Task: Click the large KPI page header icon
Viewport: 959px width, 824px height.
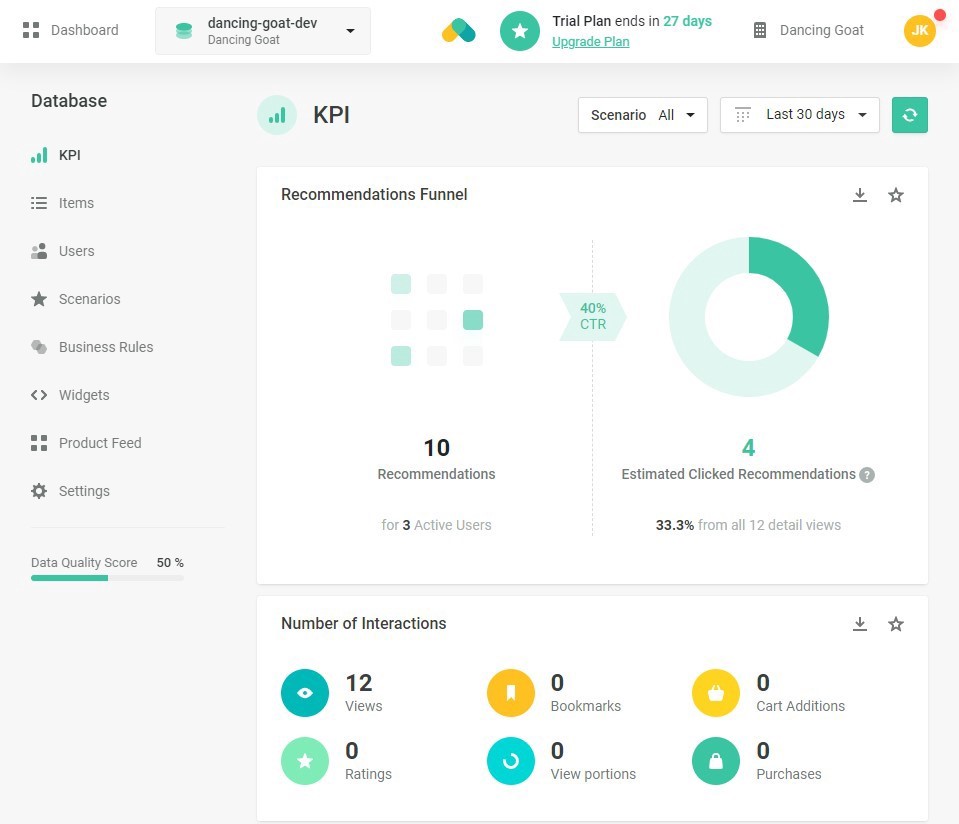Action: pos(277,115)
